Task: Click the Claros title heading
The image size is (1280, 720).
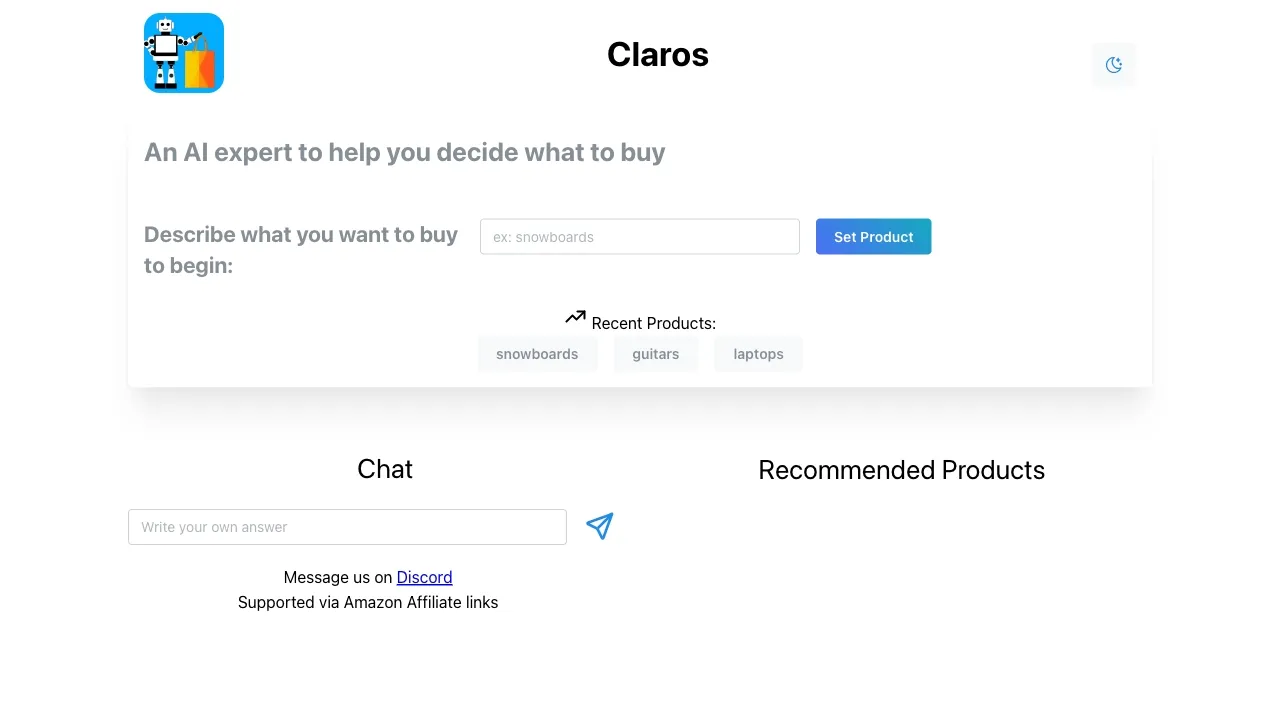Action: click(x=657, y=54)
